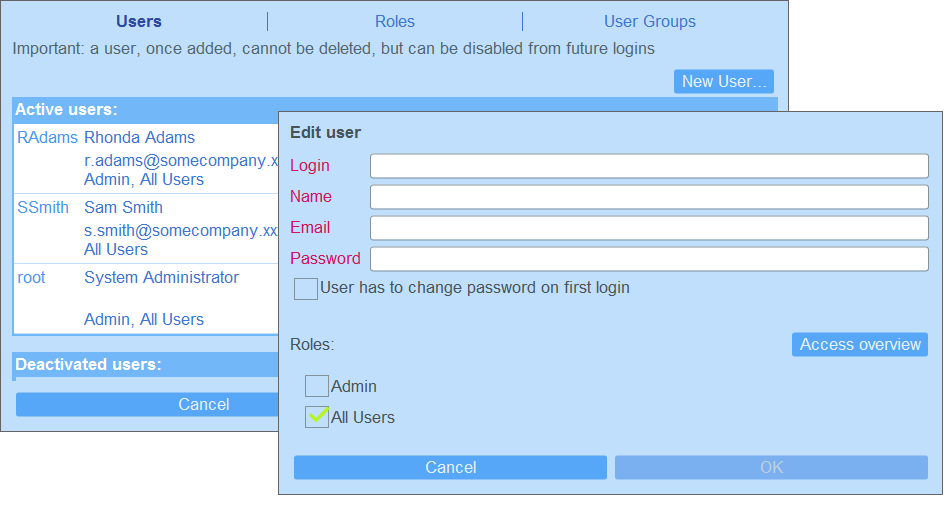Focus the Name text field
The image size is (952, 505).
pyautogui.click(x=648, y=197)
